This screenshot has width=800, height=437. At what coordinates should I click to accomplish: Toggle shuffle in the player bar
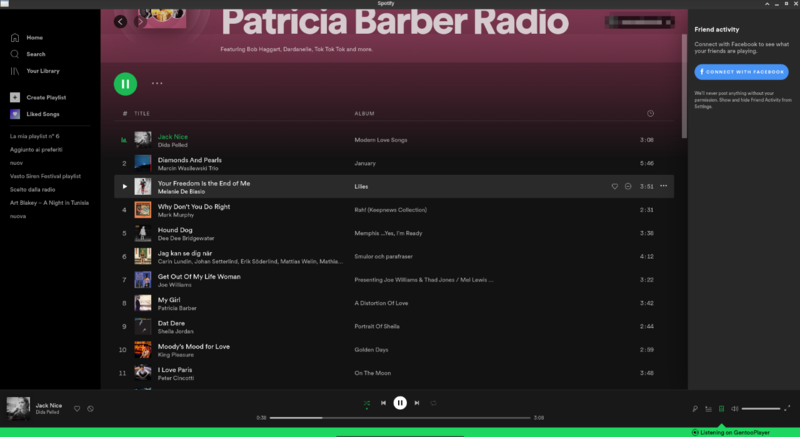(367, 403)
